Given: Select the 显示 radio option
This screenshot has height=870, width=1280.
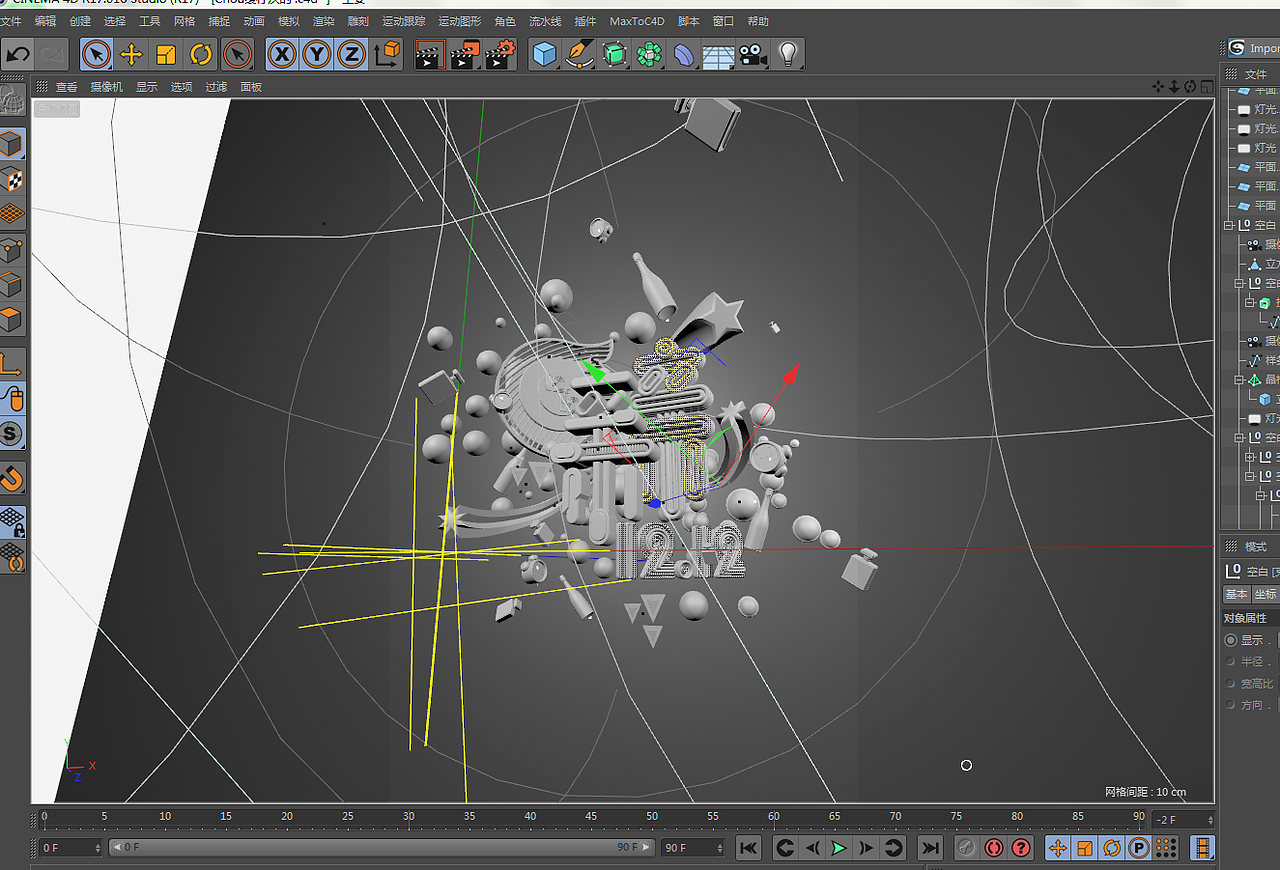Looking at the screenshot, I should [1231, 640].
